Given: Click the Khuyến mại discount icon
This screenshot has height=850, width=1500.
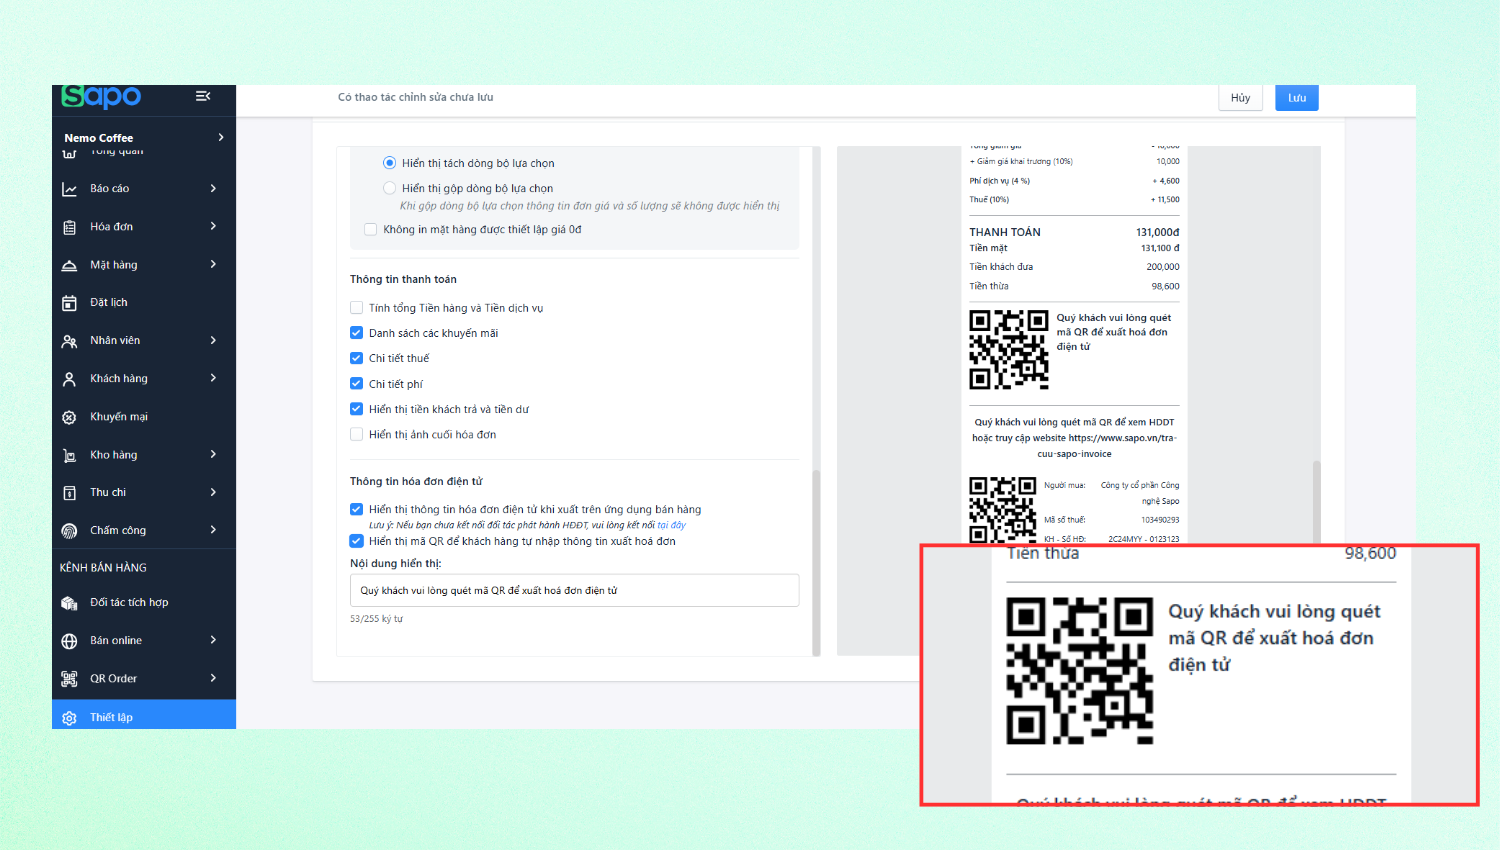Looking at the screenshot, I should [69, 417].
